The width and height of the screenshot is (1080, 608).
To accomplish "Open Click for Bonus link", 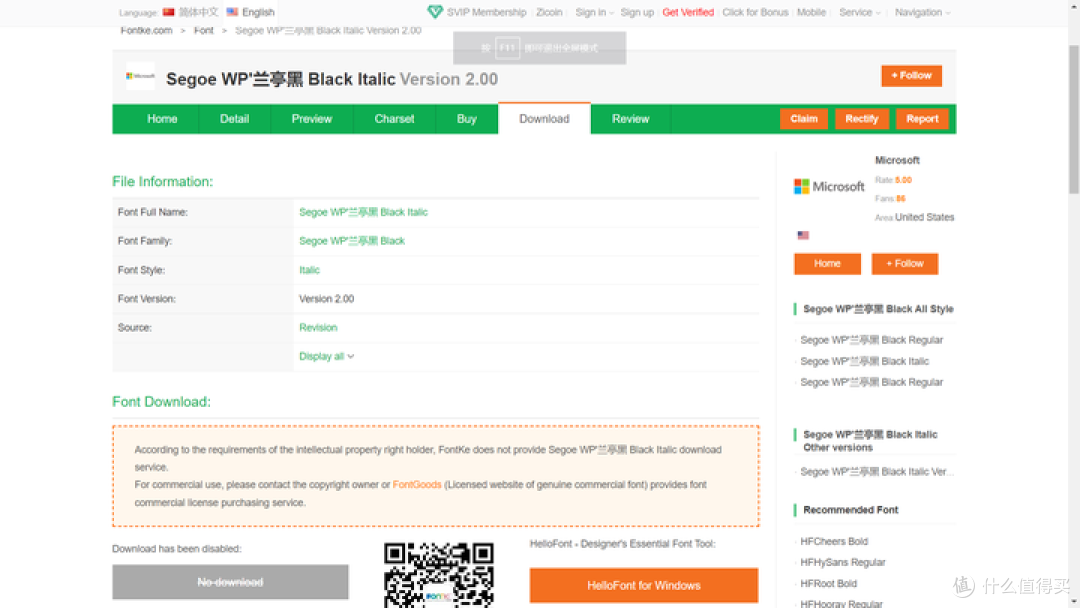I will (x=755, y=12).
